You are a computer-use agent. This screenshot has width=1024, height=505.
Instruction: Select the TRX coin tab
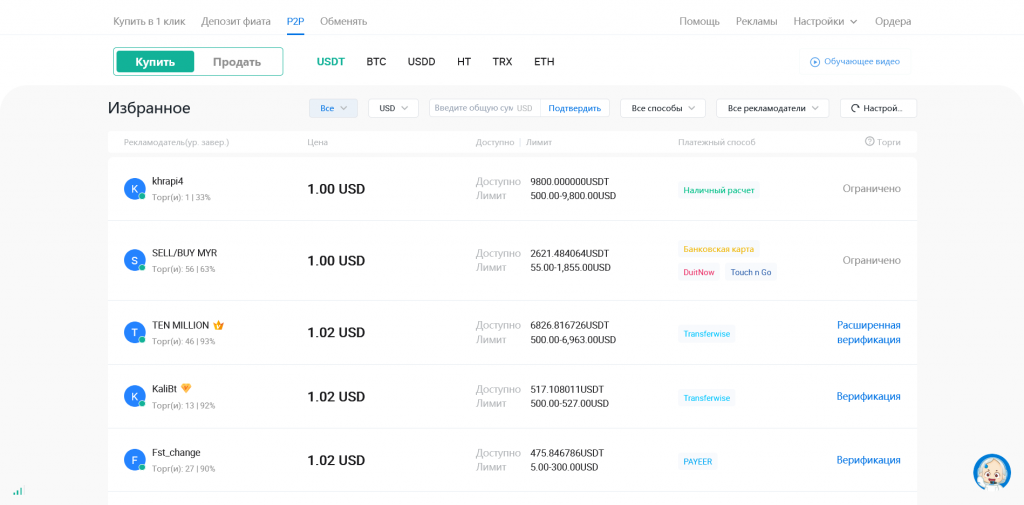coord(502,62)
